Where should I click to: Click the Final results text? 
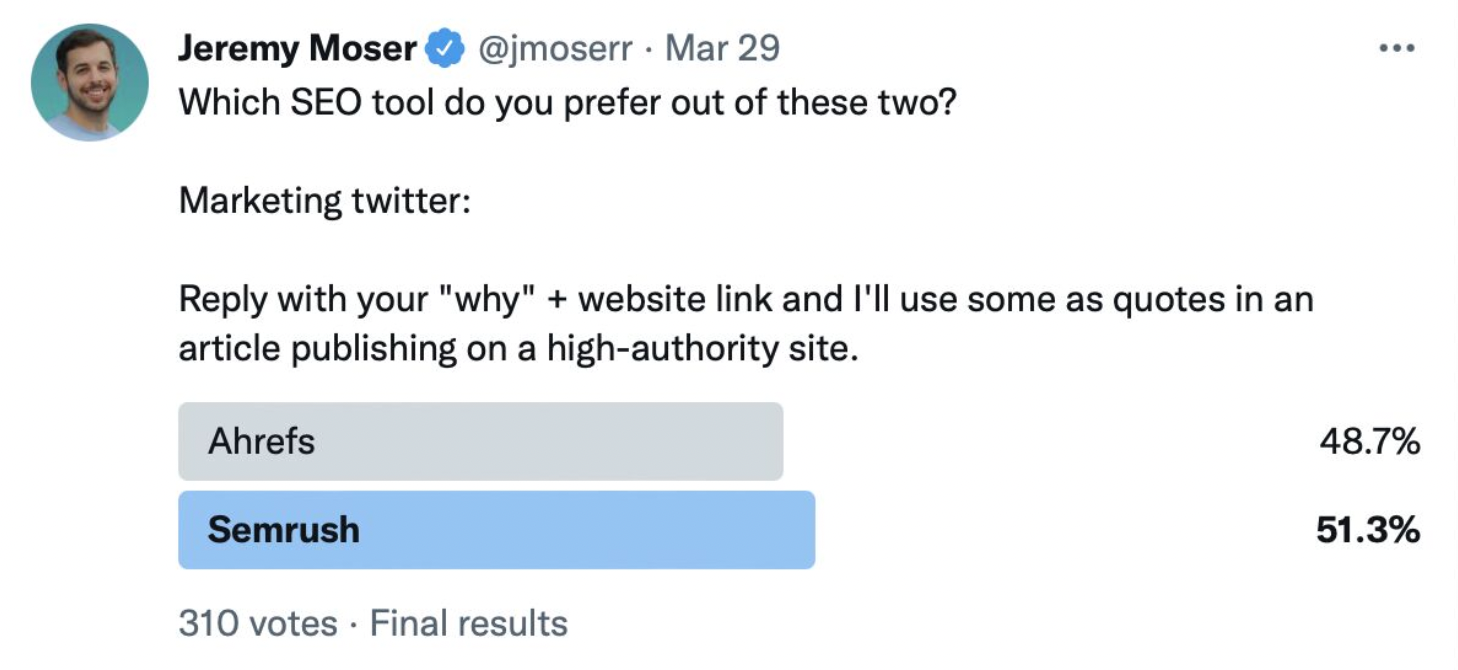(x=469, y=624)
